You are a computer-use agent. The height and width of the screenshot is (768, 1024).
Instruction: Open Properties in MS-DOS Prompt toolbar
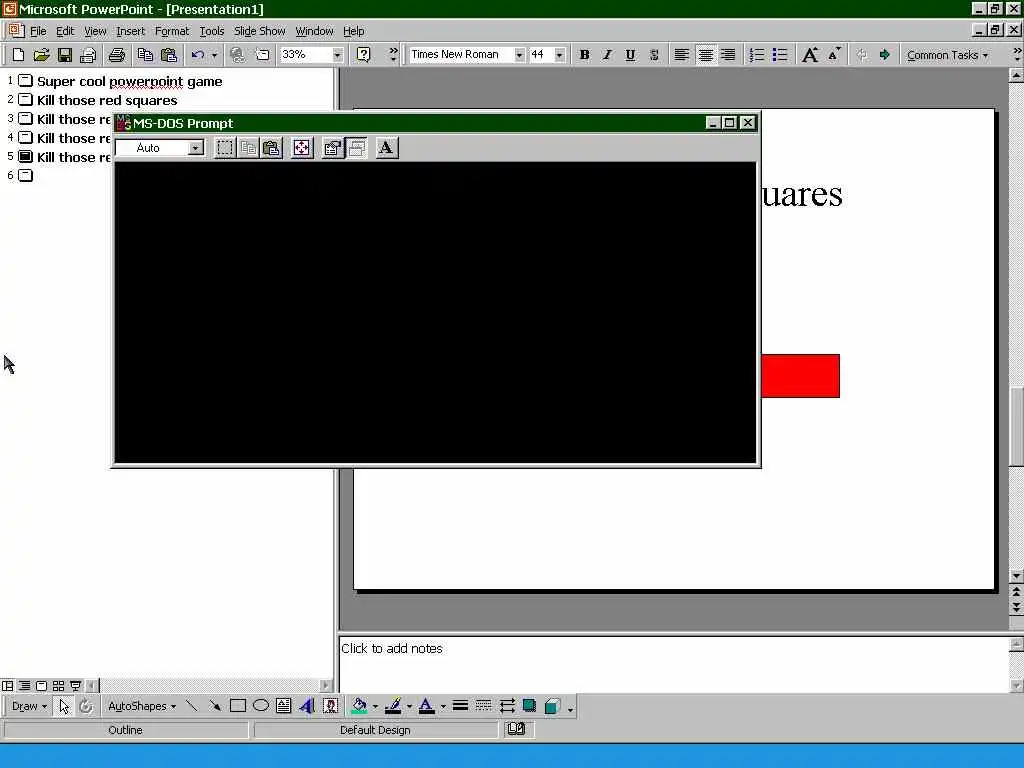pos(333,148)
